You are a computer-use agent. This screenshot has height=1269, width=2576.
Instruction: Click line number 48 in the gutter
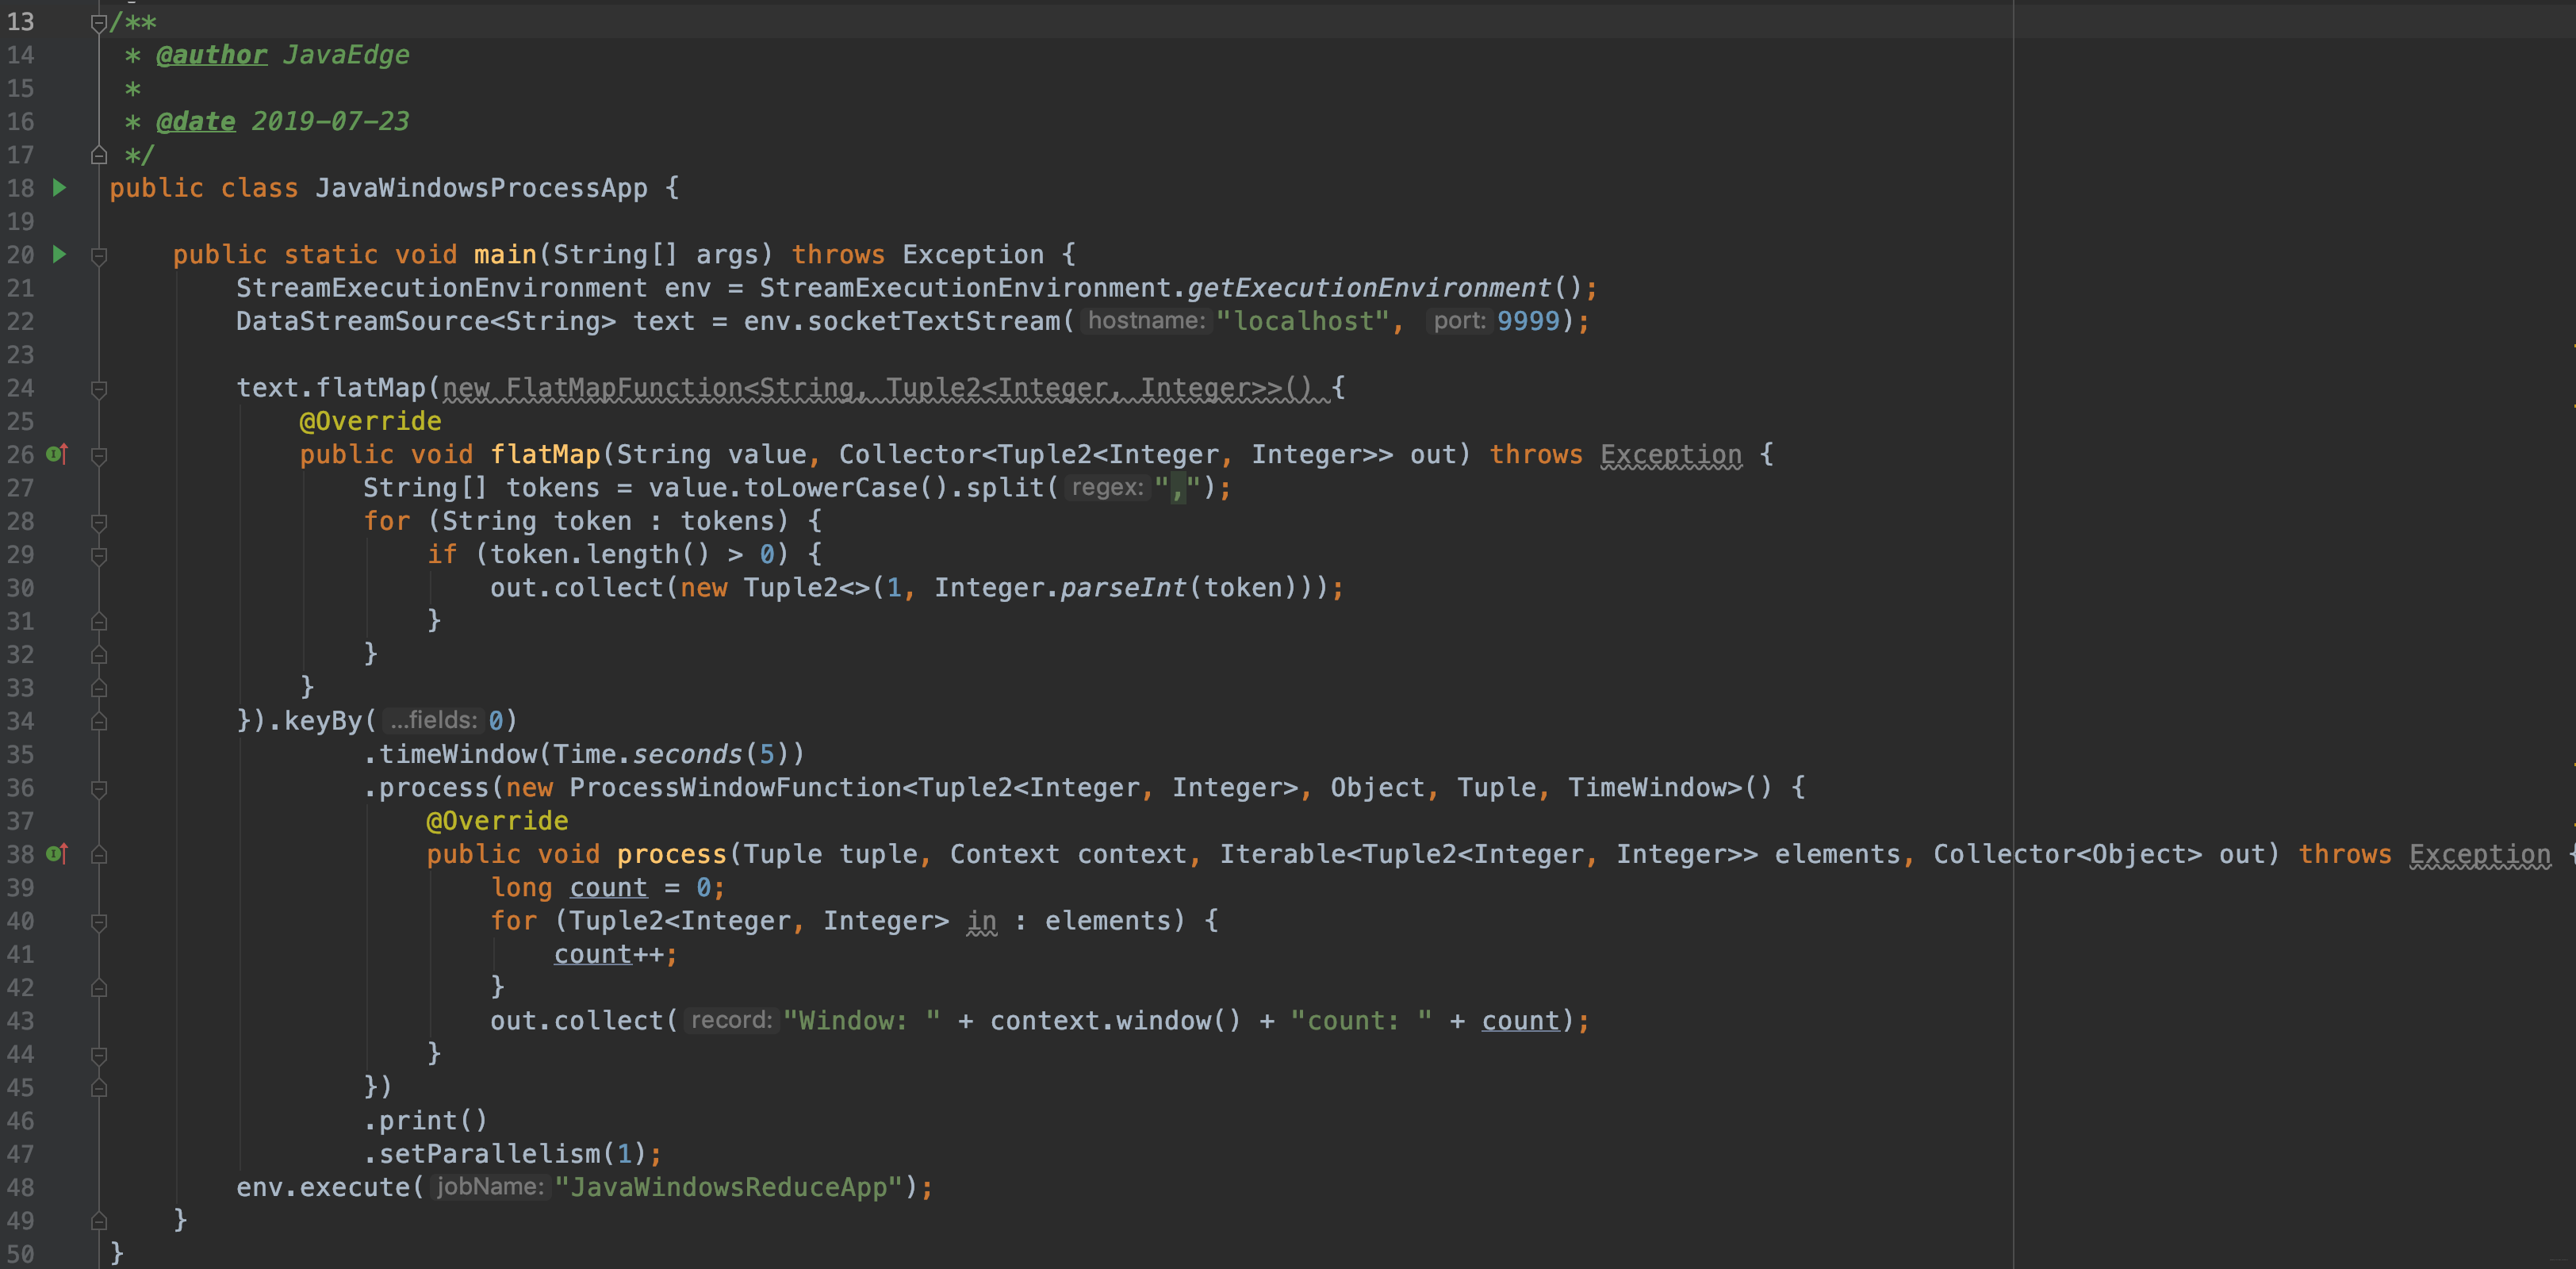click(x=20, y=1187)
